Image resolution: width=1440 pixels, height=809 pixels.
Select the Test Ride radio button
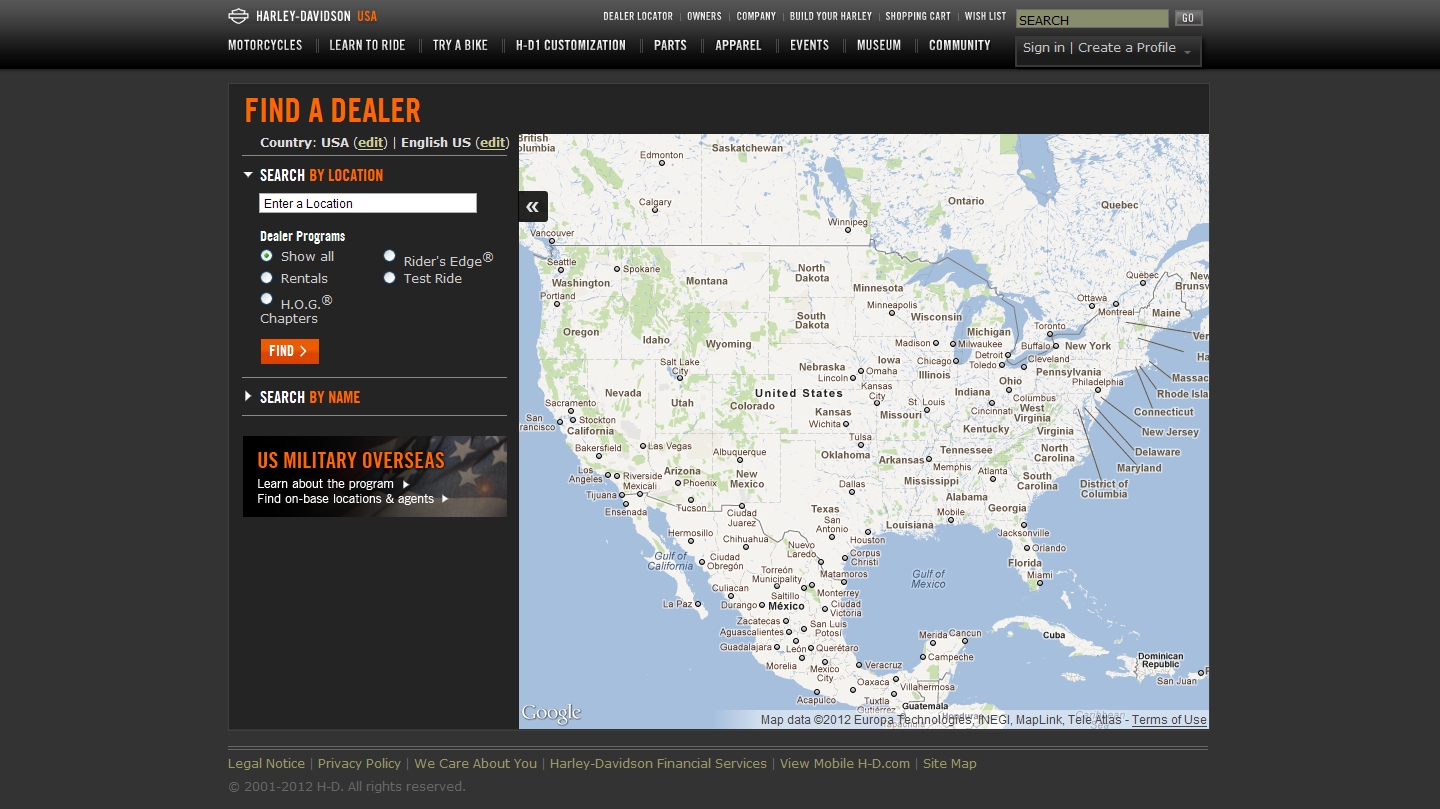(389, 278)
